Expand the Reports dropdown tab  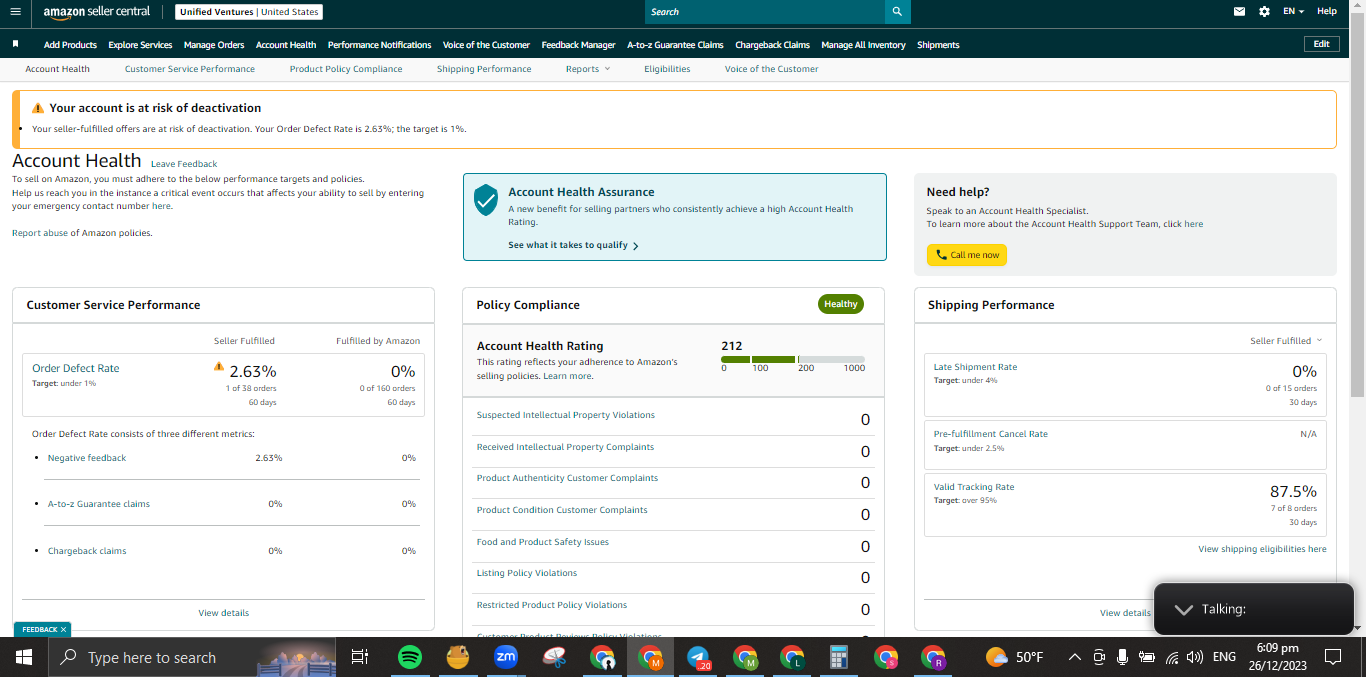tap(587, 69)
